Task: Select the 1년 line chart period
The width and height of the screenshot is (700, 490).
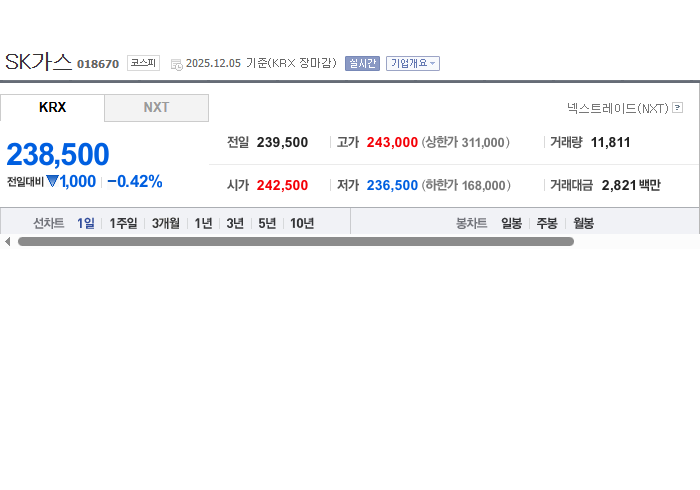Action: tap(203, 223)
